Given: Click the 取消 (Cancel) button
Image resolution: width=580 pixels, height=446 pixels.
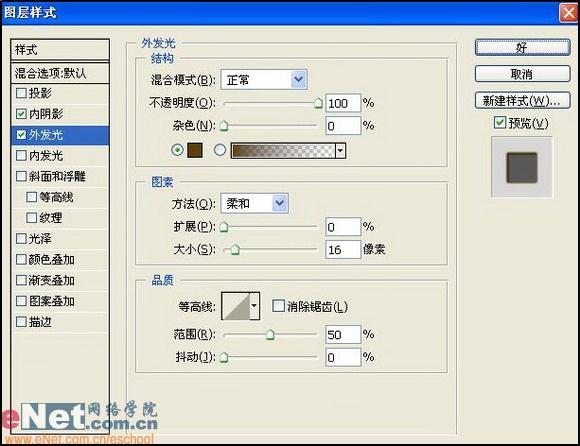Looking at the screenshot, I should click(522, 74).
